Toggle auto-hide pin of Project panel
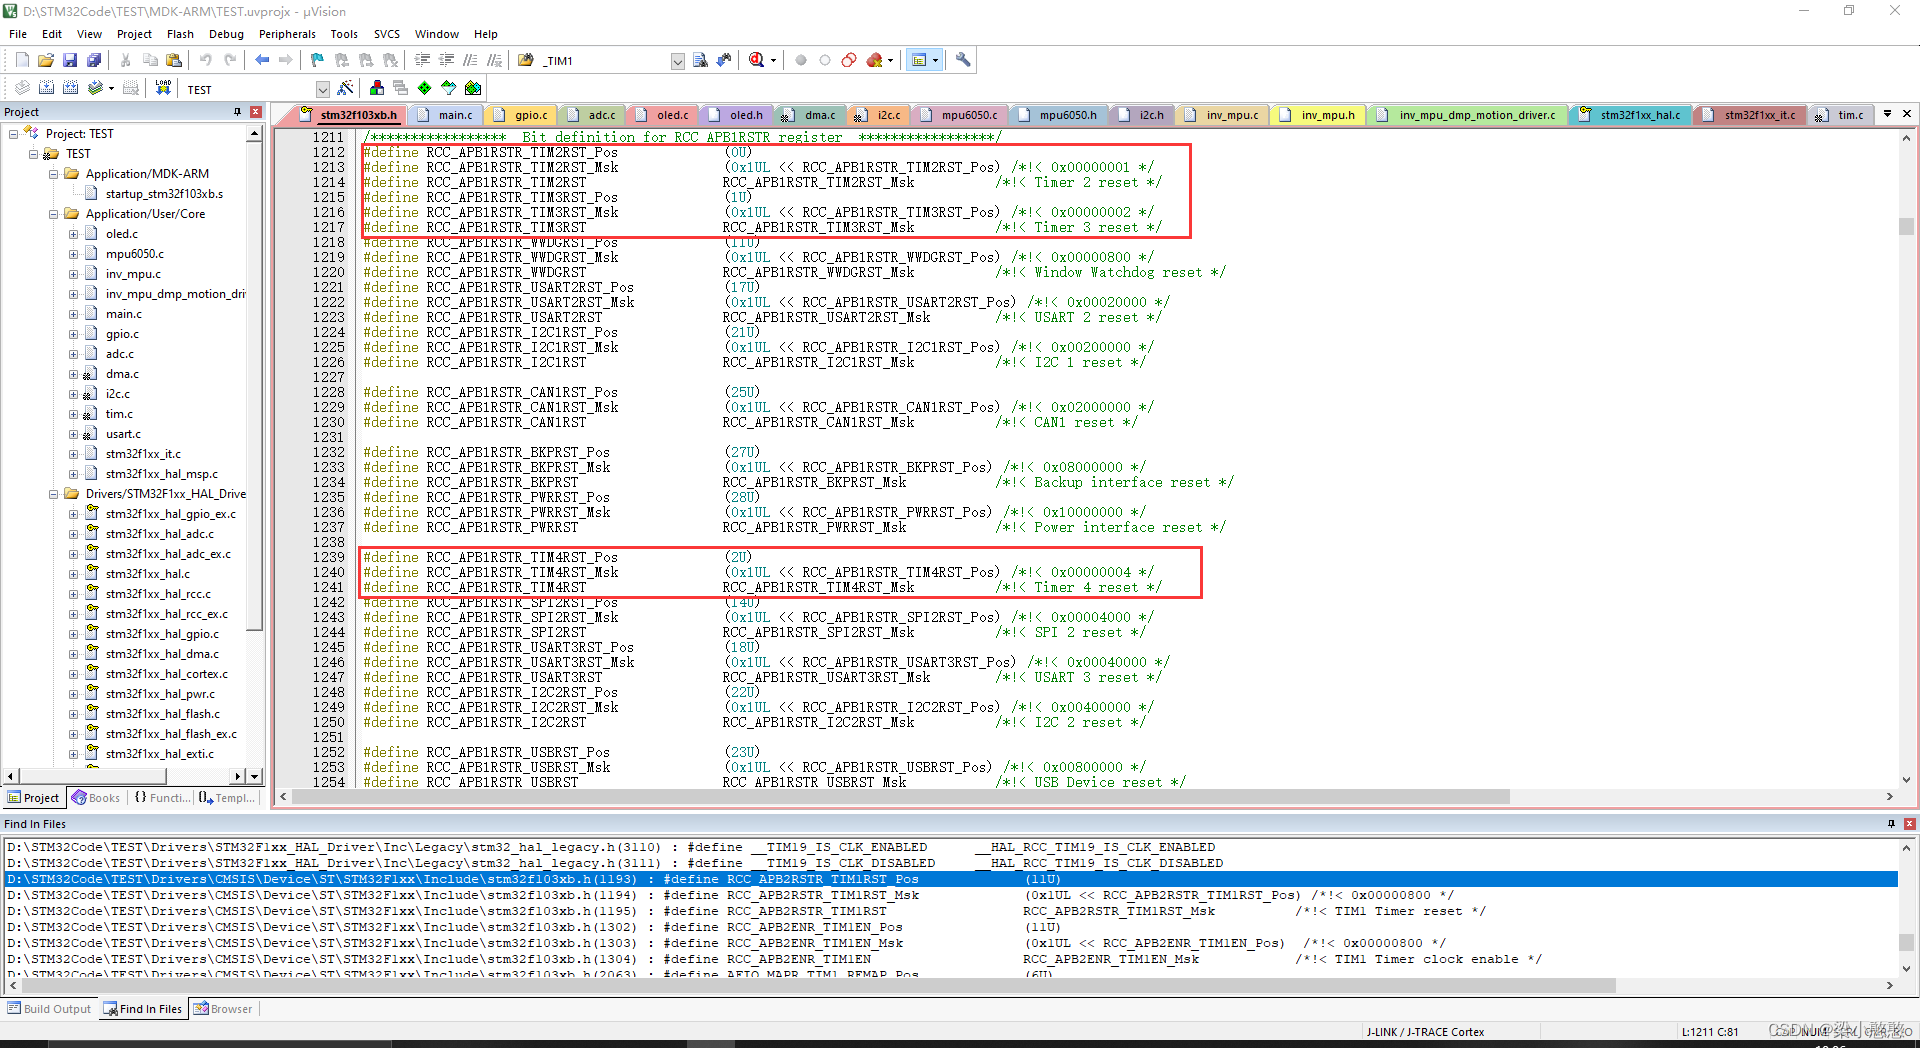This screenshot has width=1920, height=1048. coord(238,112)
